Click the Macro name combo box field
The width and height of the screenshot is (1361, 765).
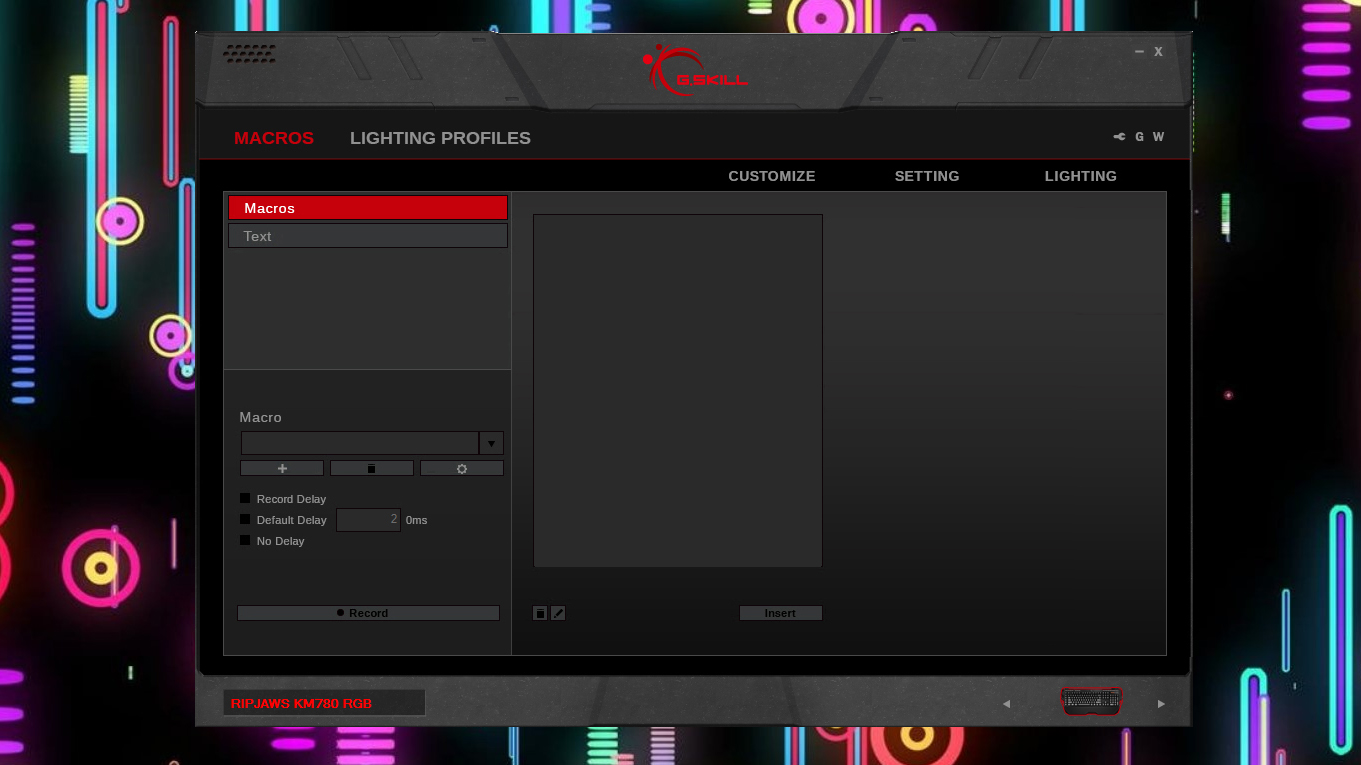(360, 443)
